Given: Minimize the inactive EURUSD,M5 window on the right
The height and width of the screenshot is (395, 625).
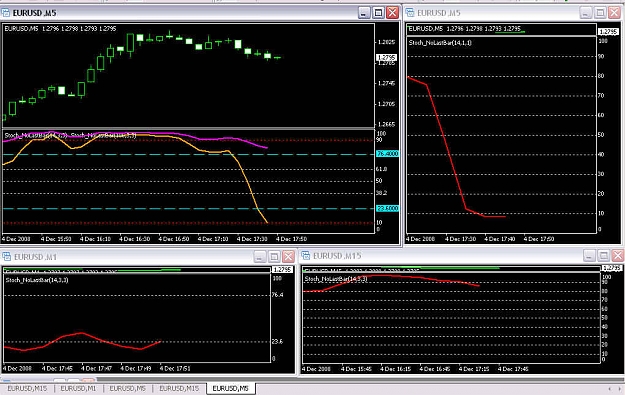Looking at the screenshot, I should 585,13.
